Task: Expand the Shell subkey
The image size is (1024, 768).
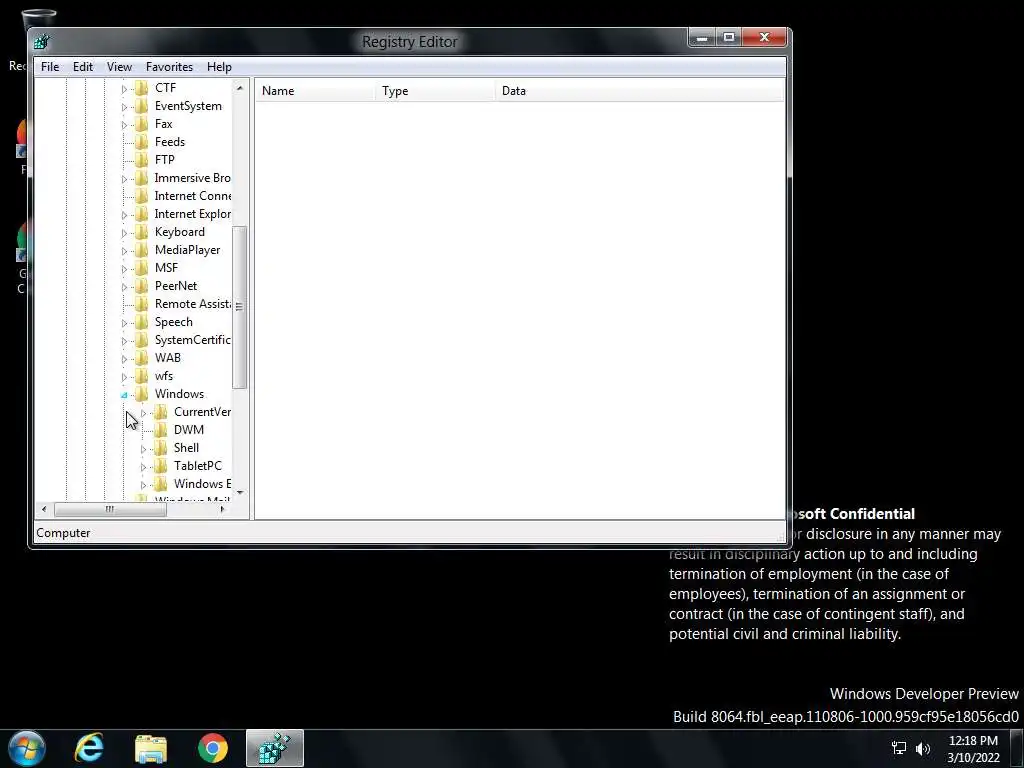Action: click(144, 449)
